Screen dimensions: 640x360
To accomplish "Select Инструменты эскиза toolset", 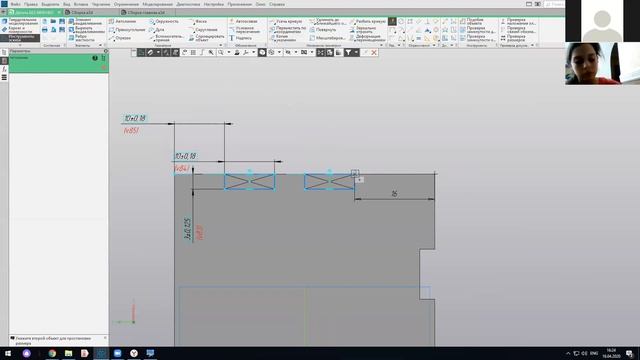I will (x=20, y=38).
